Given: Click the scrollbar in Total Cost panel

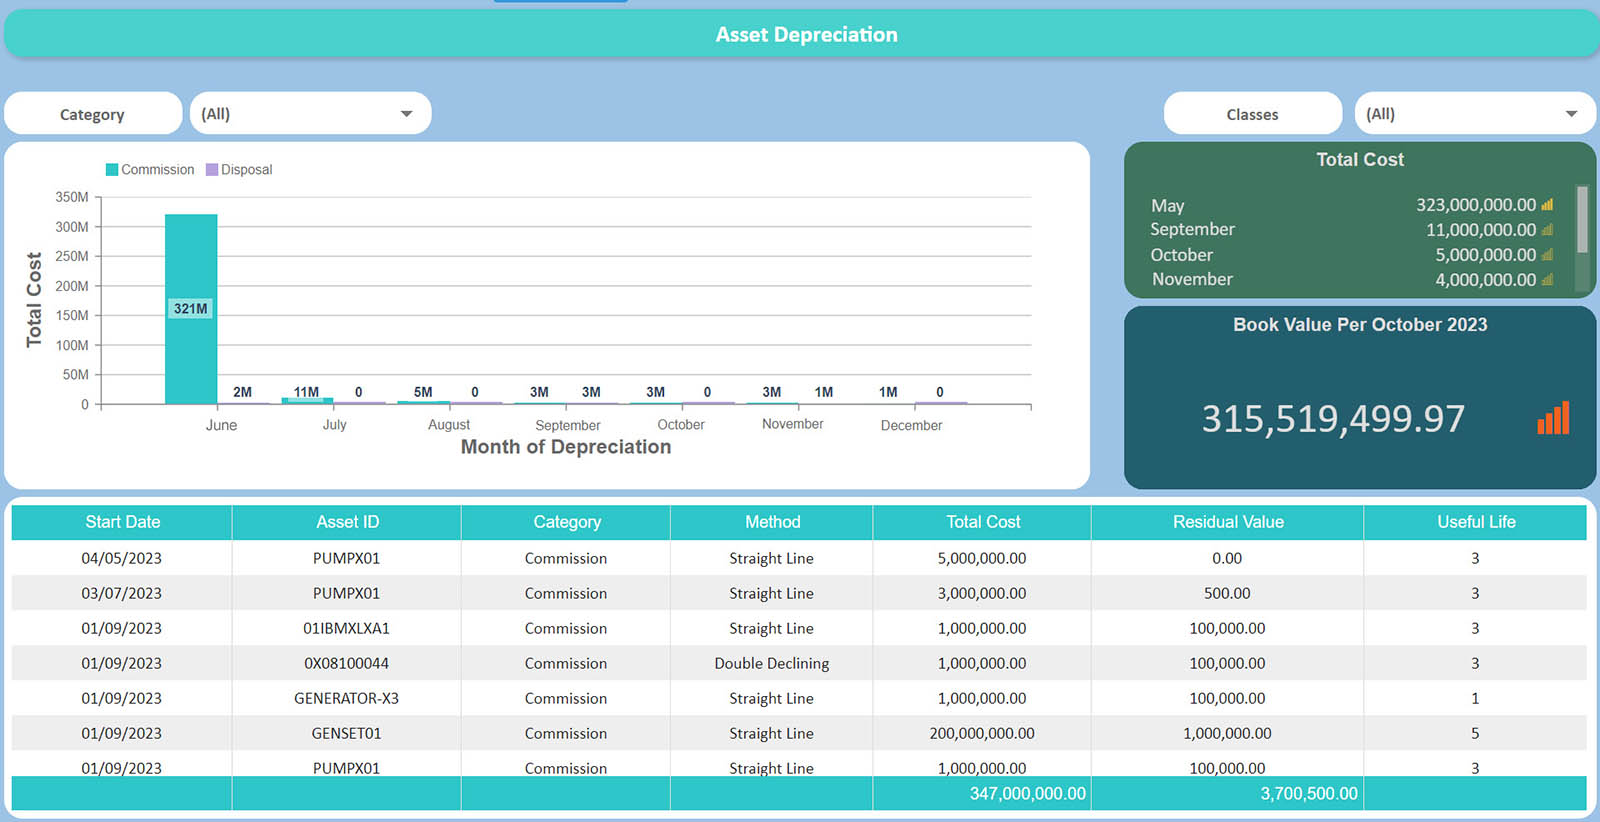Looking at the screenshot, I should (x=1582, y=220).
